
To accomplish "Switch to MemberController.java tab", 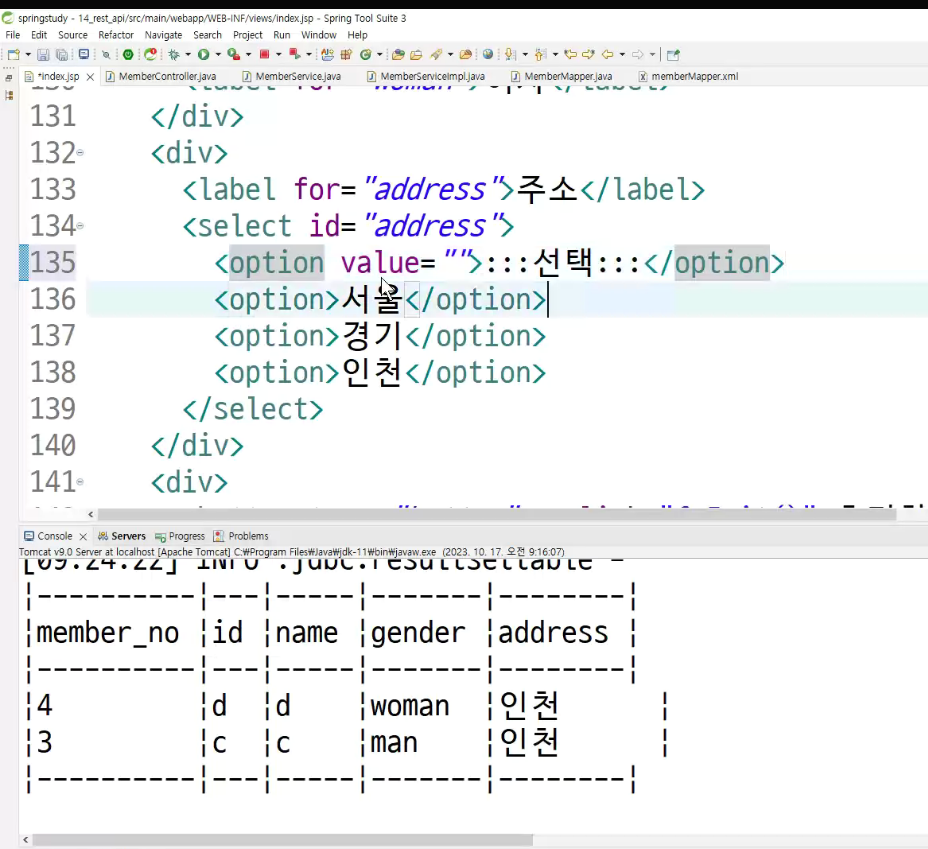I will click(x=161, y=76).
